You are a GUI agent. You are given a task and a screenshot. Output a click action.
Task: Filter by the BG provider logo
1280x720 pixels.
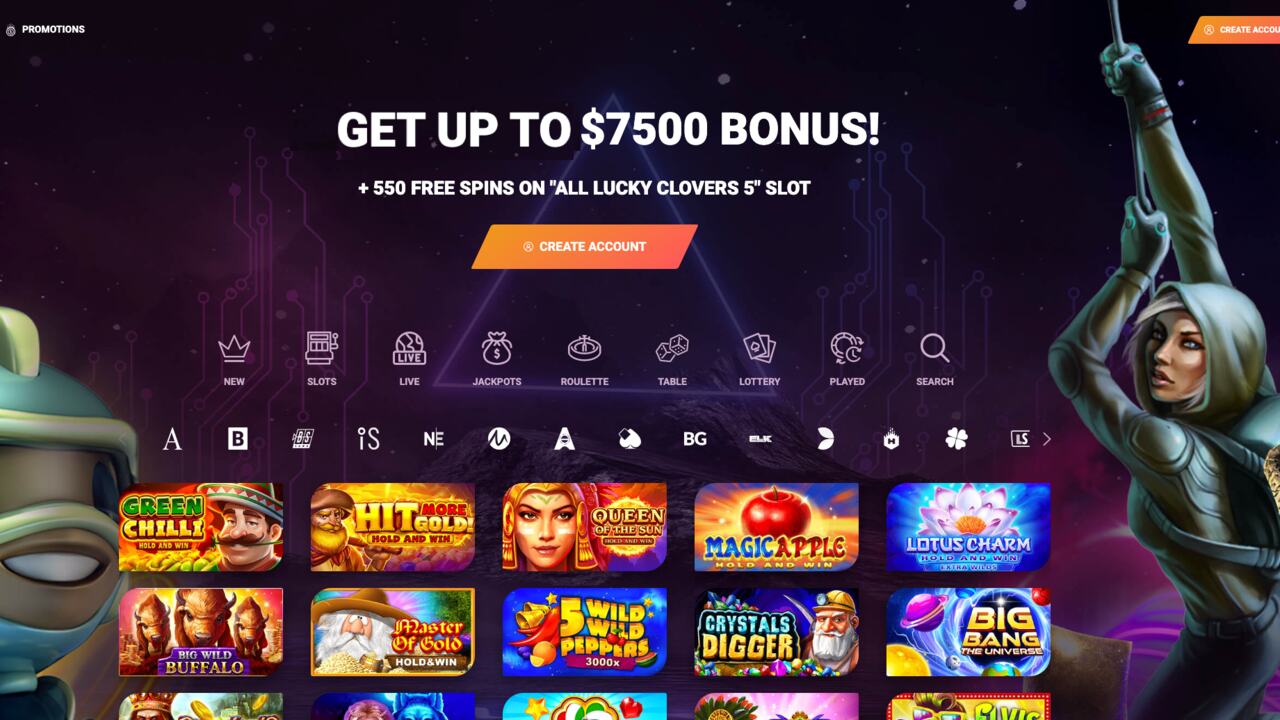(695, 439)
